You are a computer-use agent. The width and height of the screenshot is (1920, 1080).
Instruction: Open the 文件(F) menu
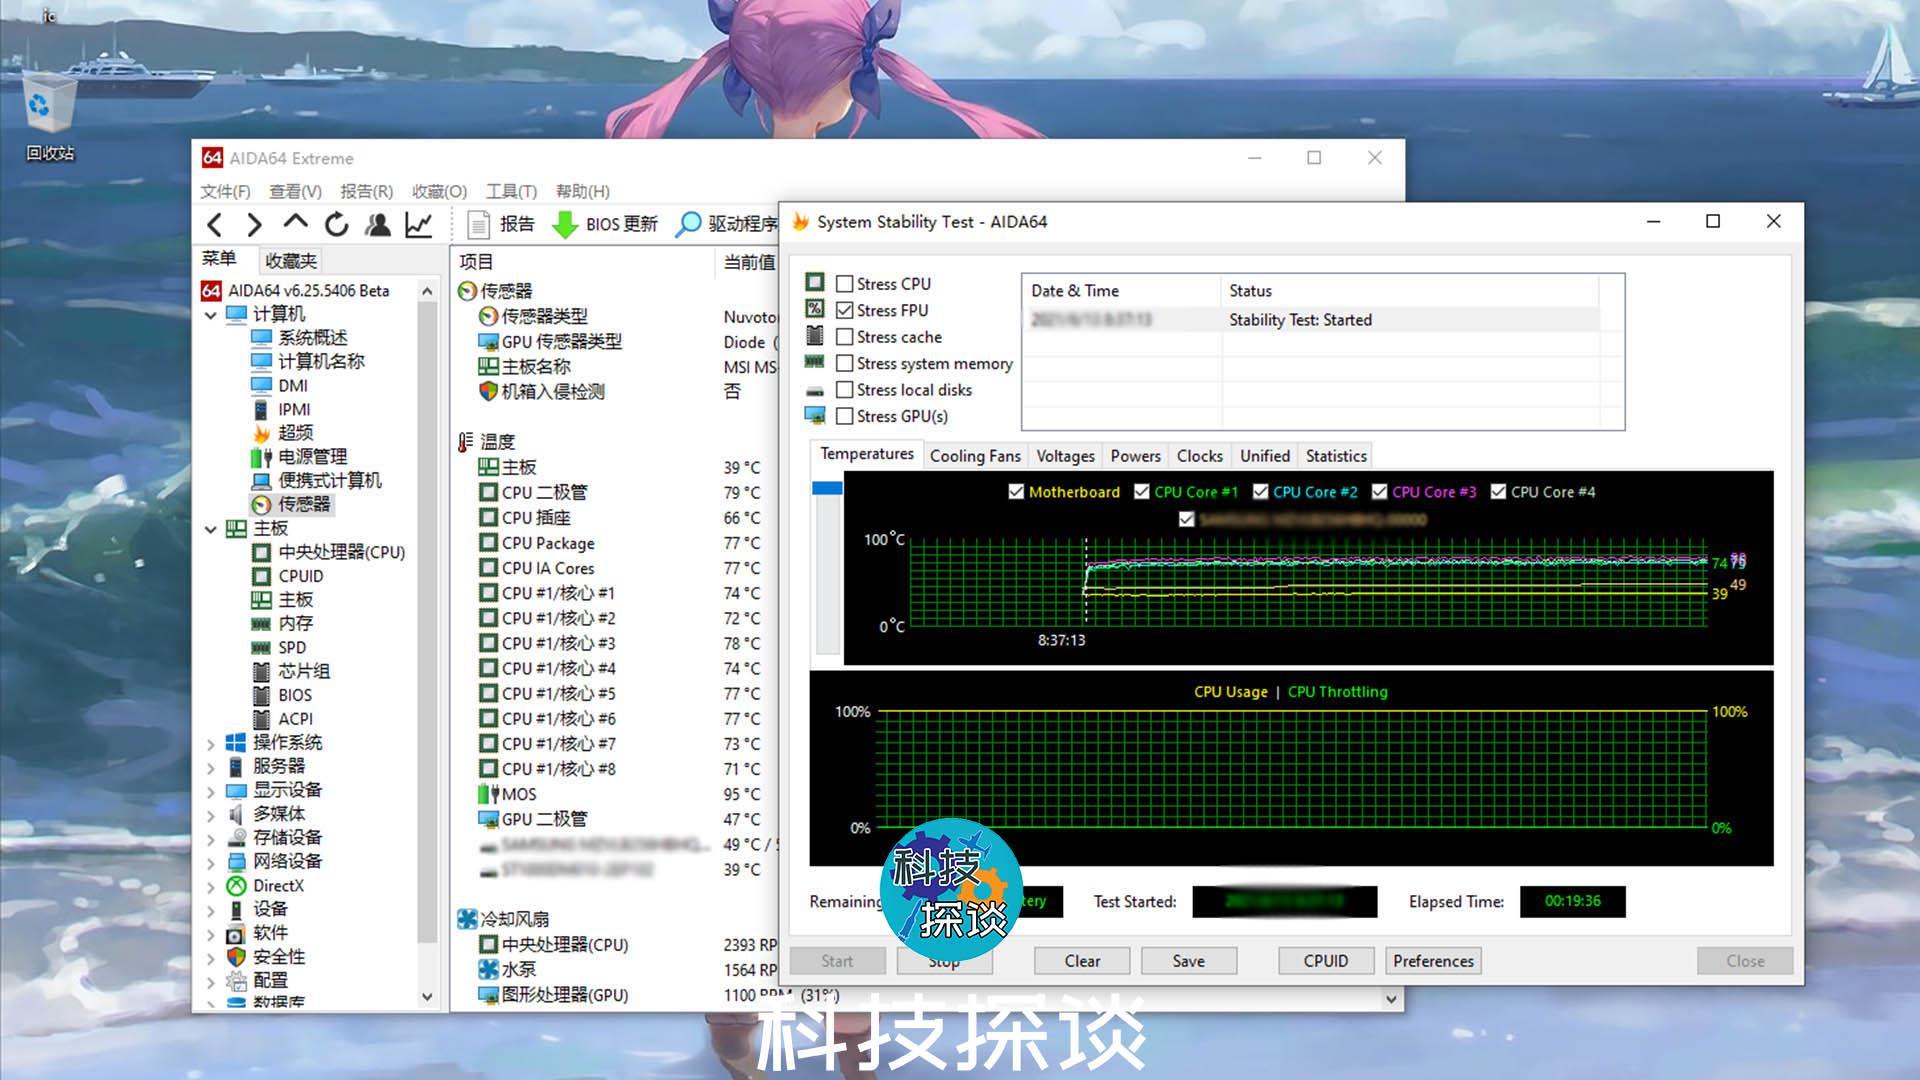pos(225,191)
